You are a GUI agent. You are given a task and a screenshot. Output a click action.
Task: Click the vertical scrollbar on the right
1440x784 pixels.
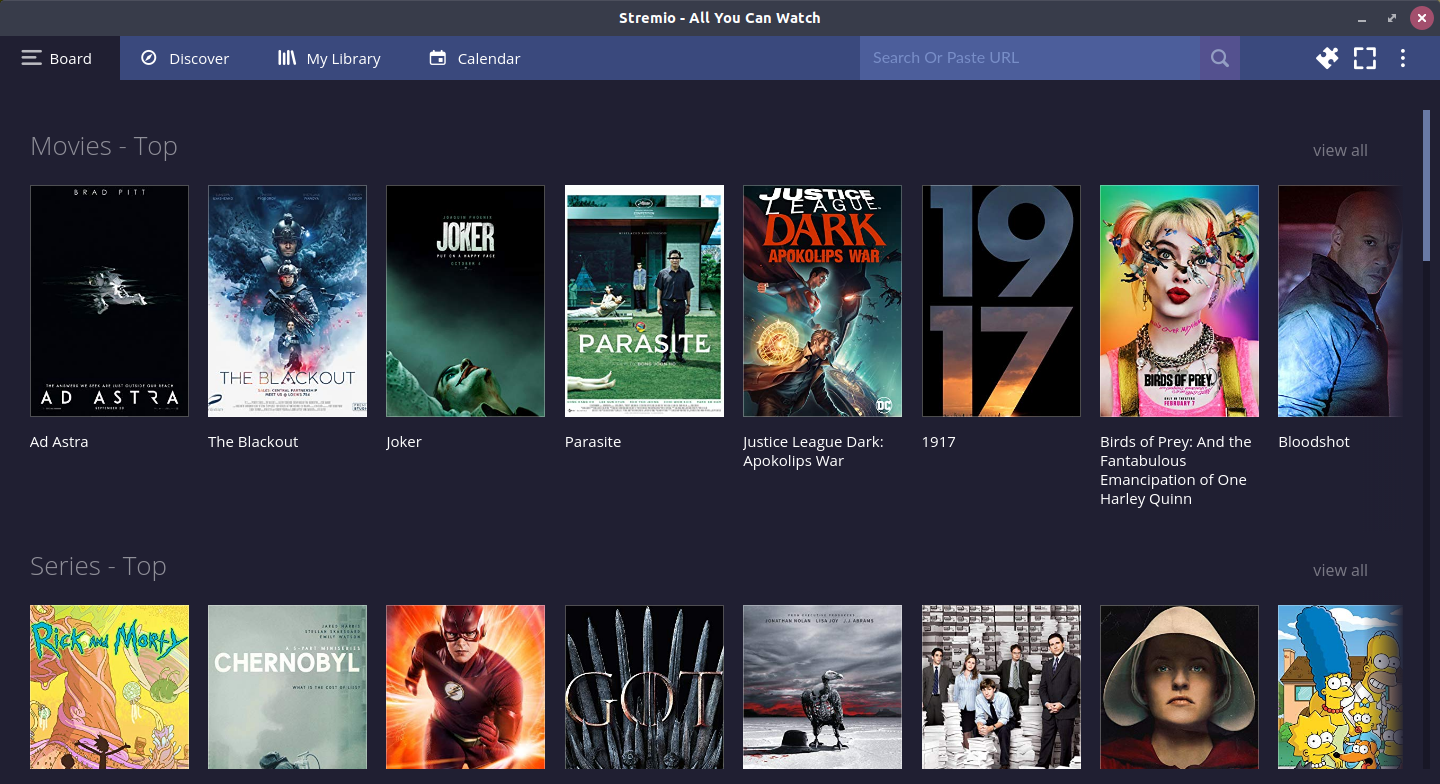[x=1427, y=185]
